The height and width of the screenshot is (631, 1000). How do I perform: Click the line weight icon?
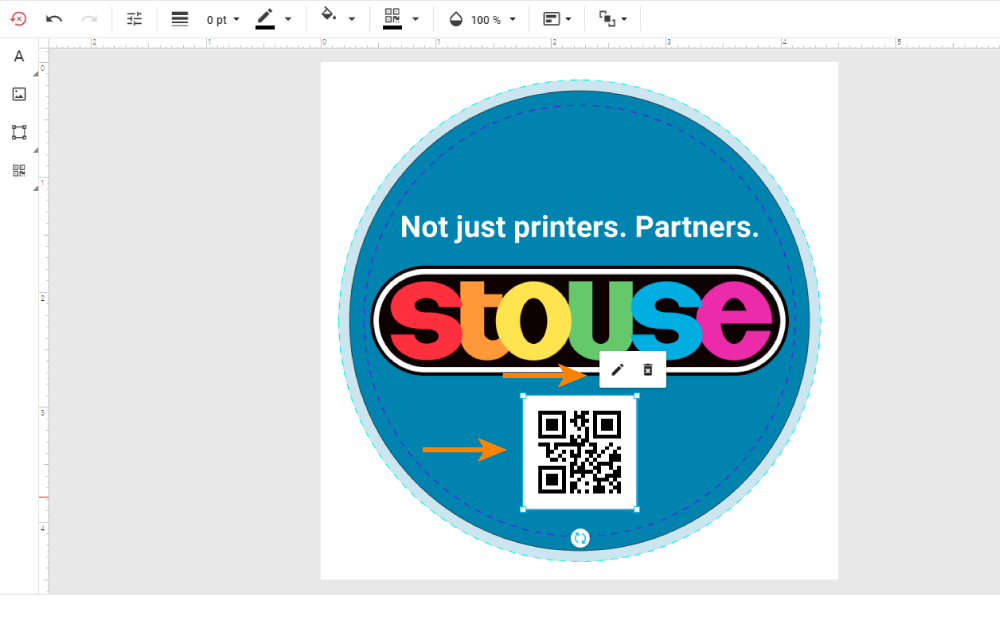pyautogui.click(x=180, y=19)
